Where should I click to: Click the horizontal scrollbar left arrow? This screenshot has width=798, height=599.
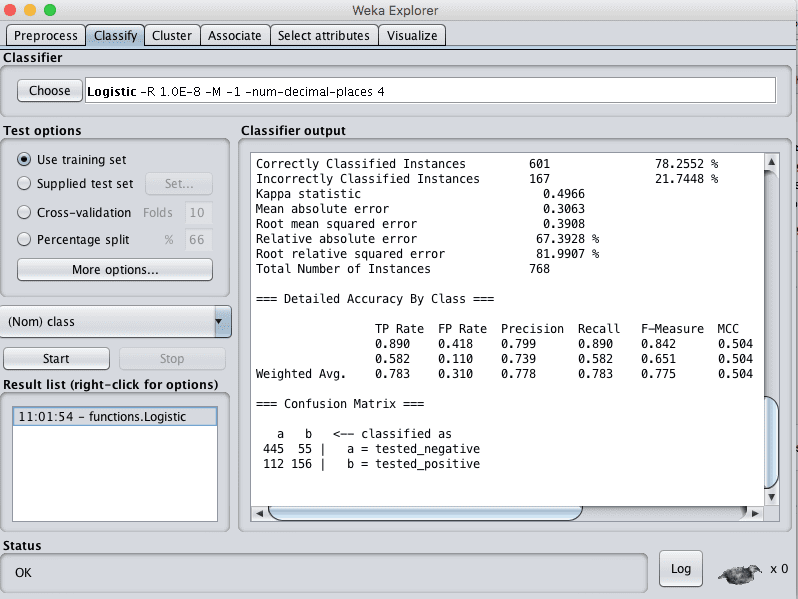260,514
